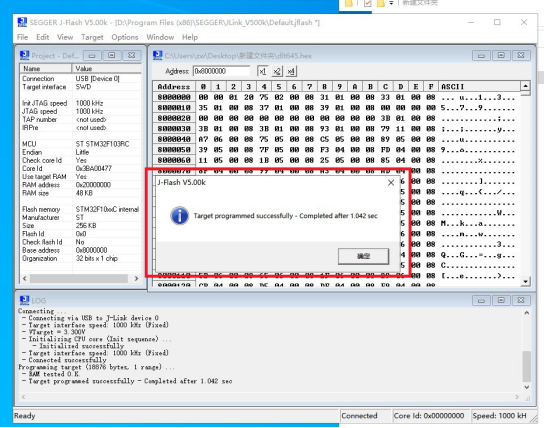
Task: Close the LOG window
Action: point(521,301)
